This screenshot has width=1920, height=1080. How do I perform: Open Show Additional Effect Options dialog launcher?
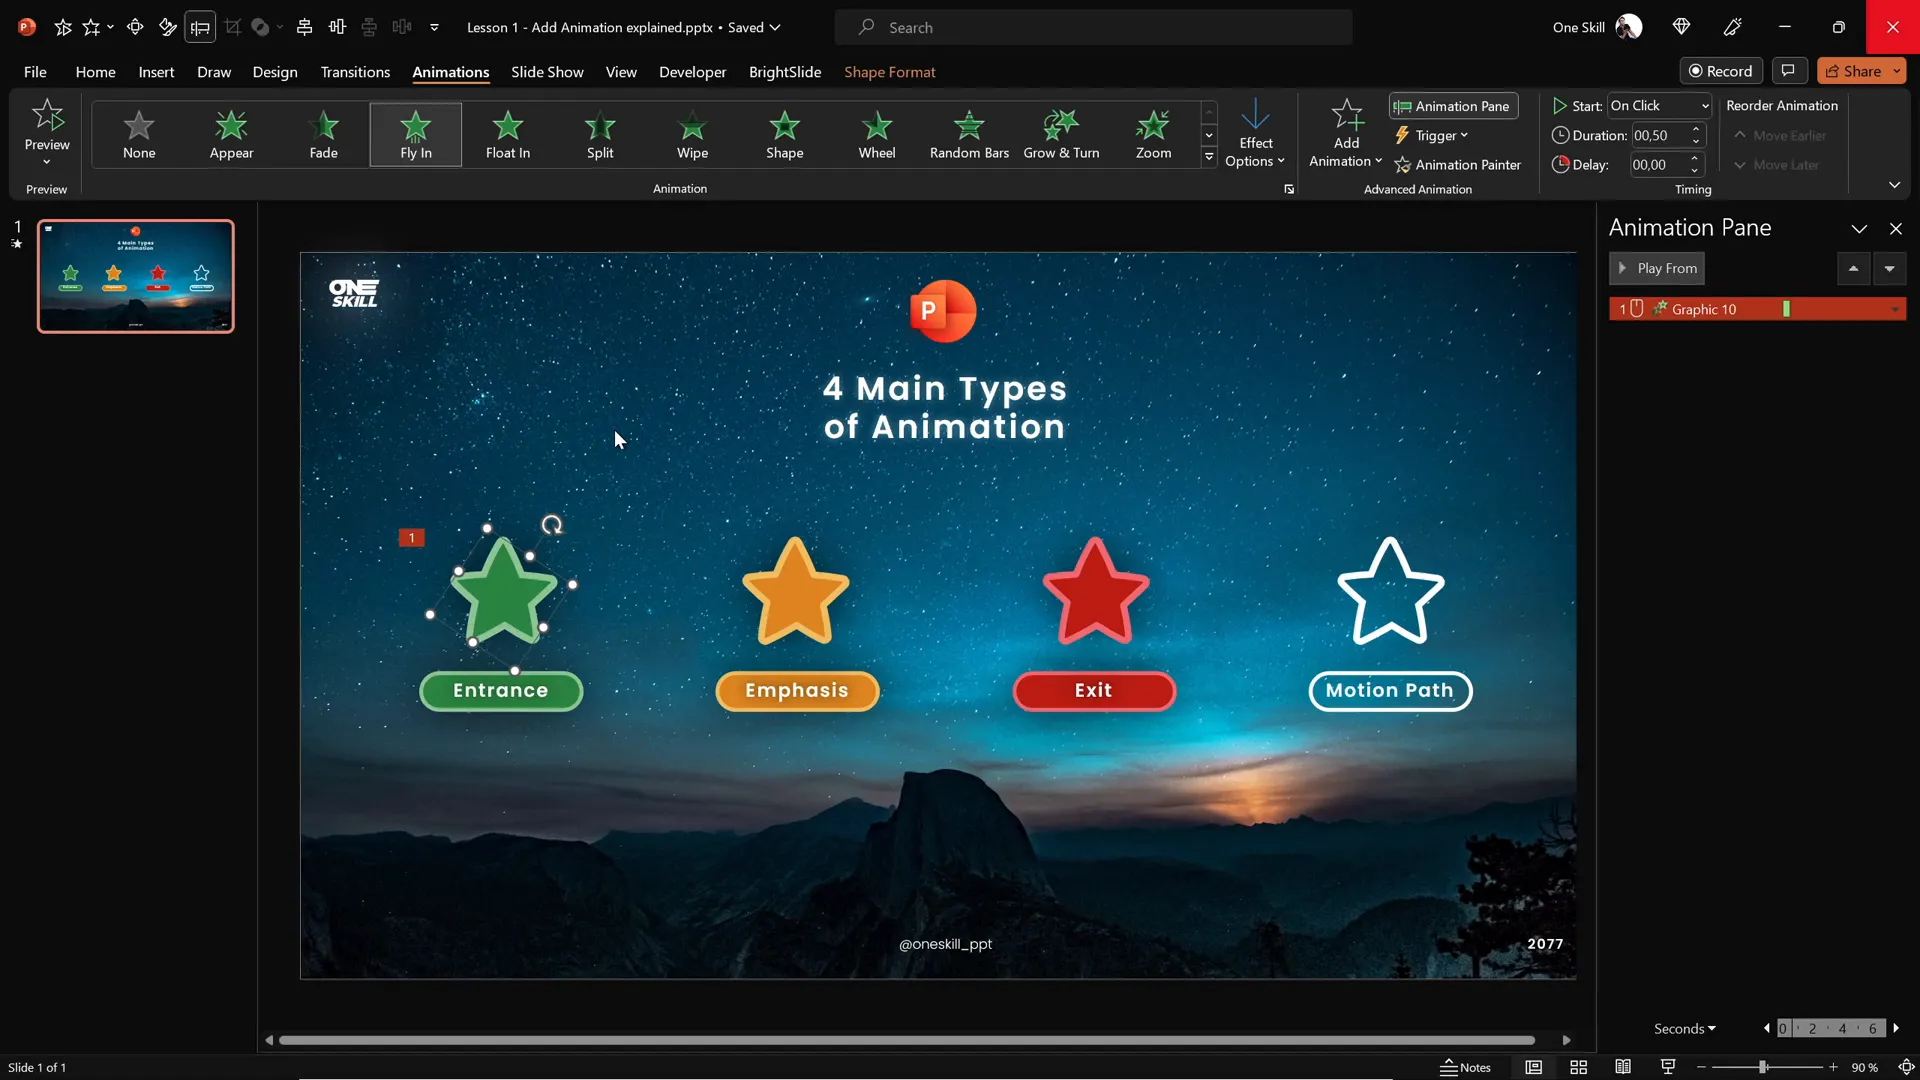(x=1289, y=189)
